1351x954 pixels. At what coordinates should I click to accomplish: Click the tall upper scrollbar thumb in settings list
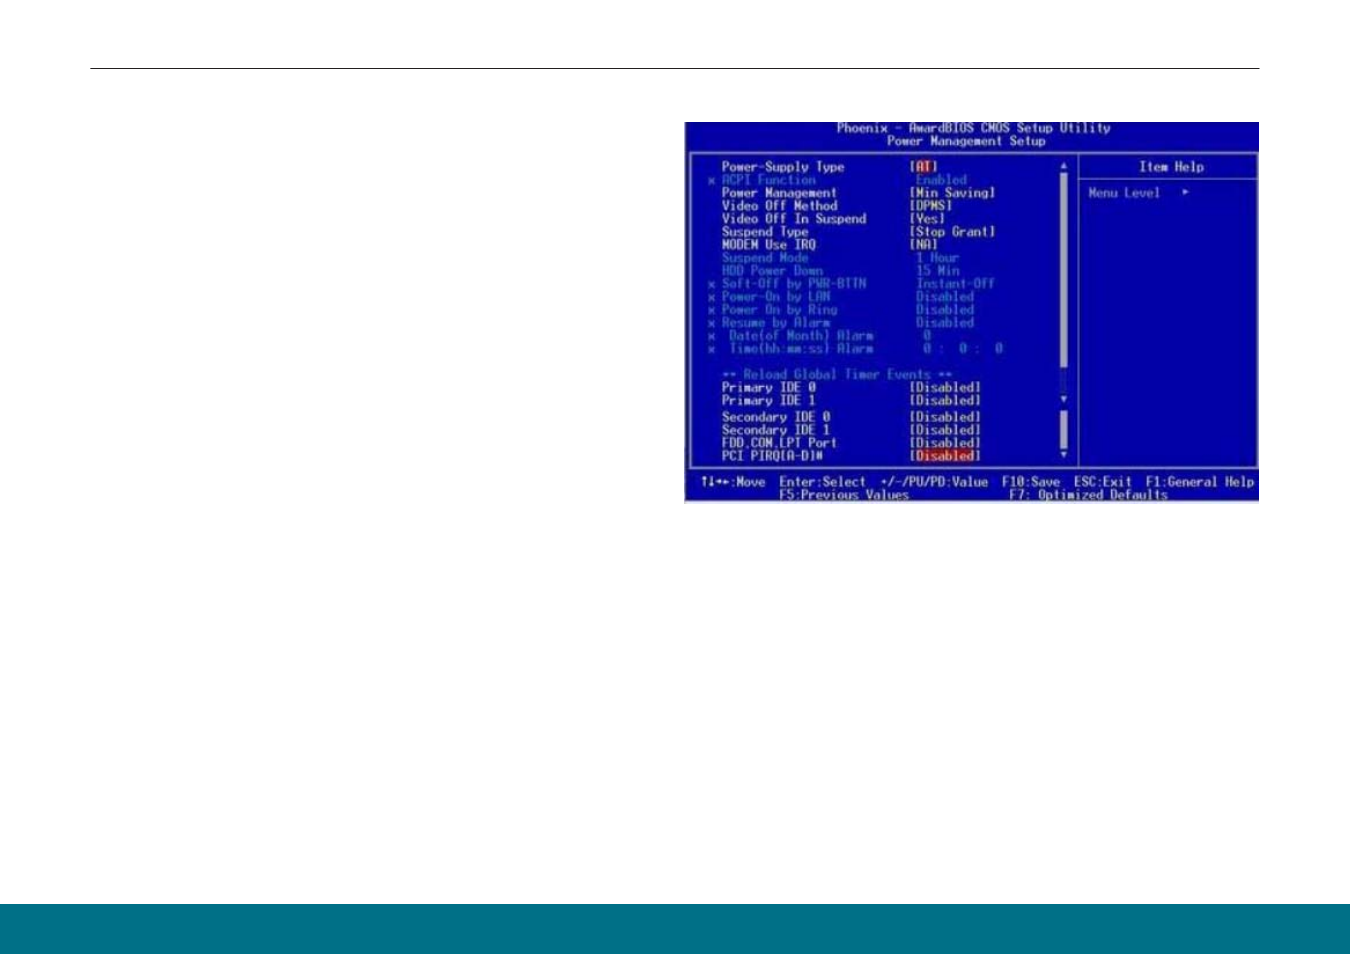tap(1063, 270)
